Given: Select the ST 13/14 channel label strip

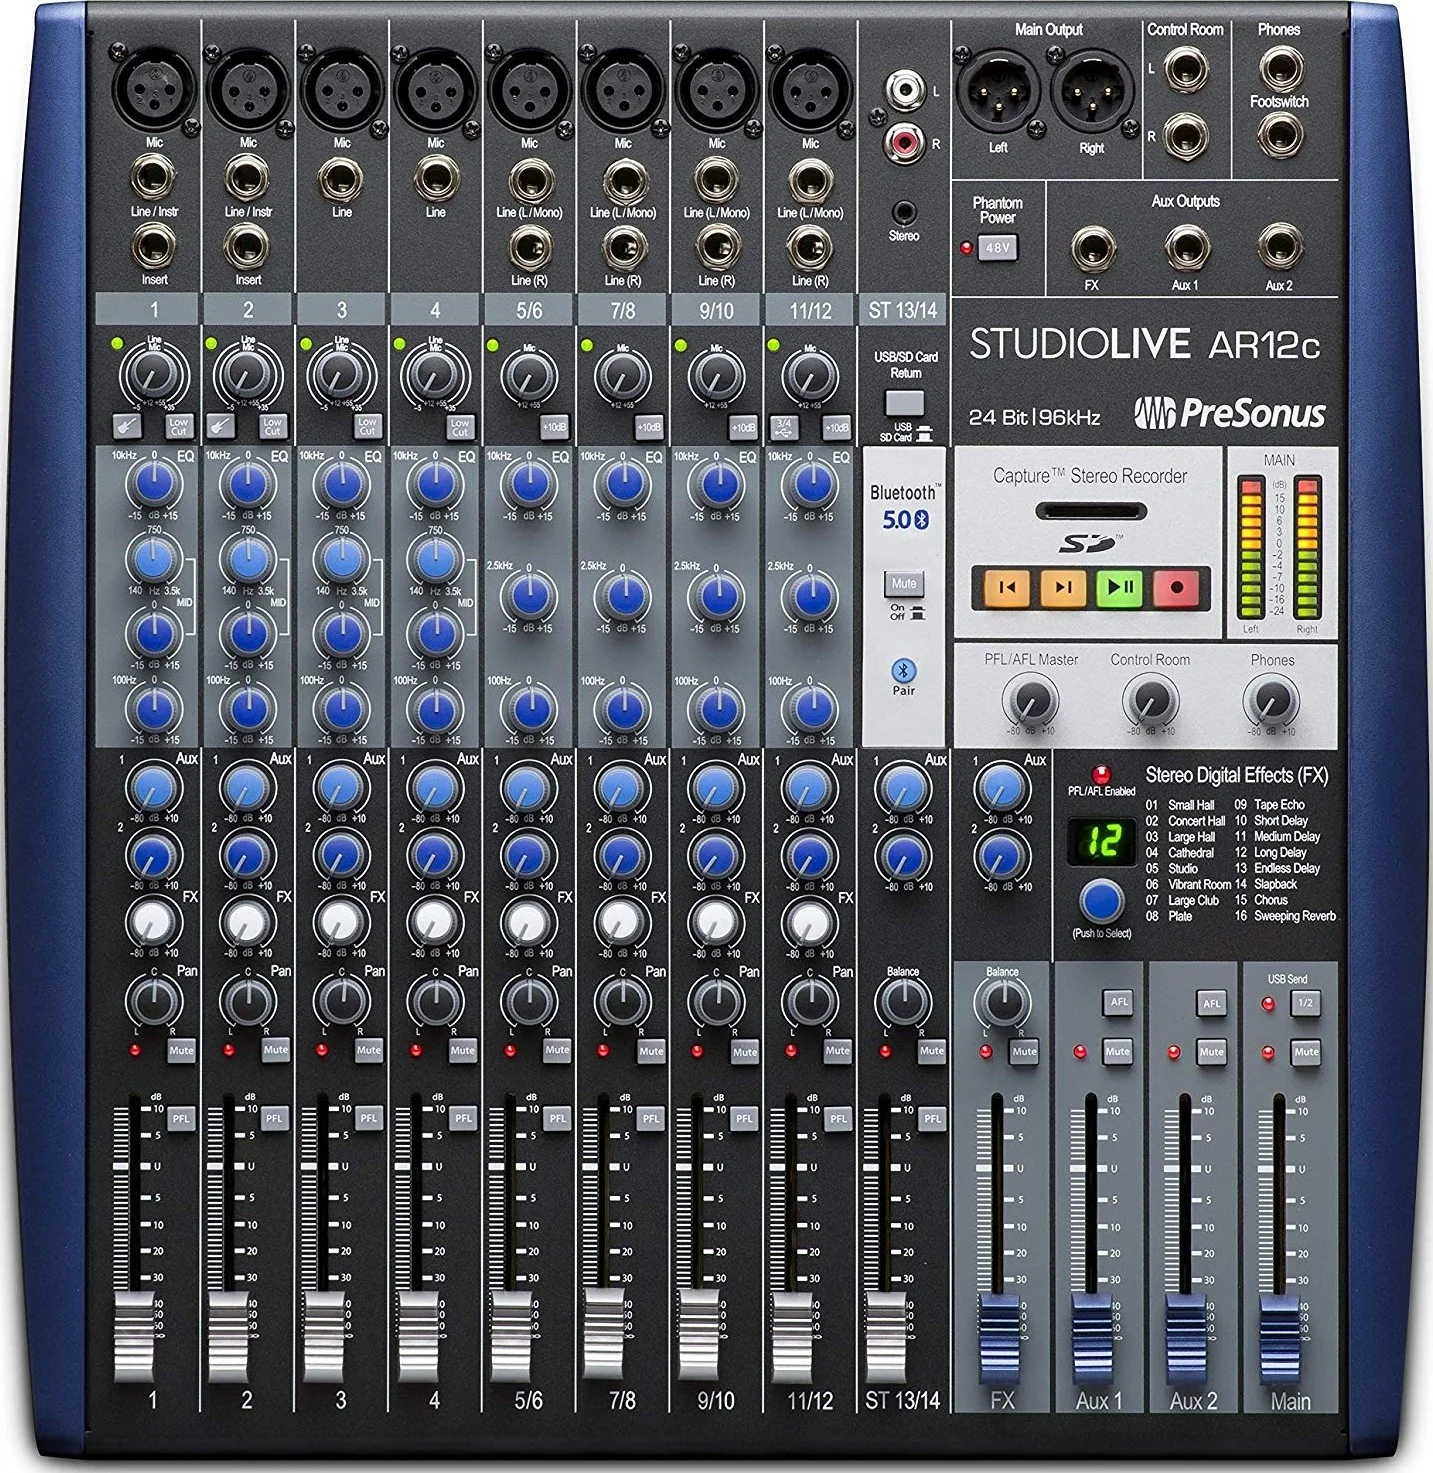Looking at the screenshot, I should (x=905, y=309).
